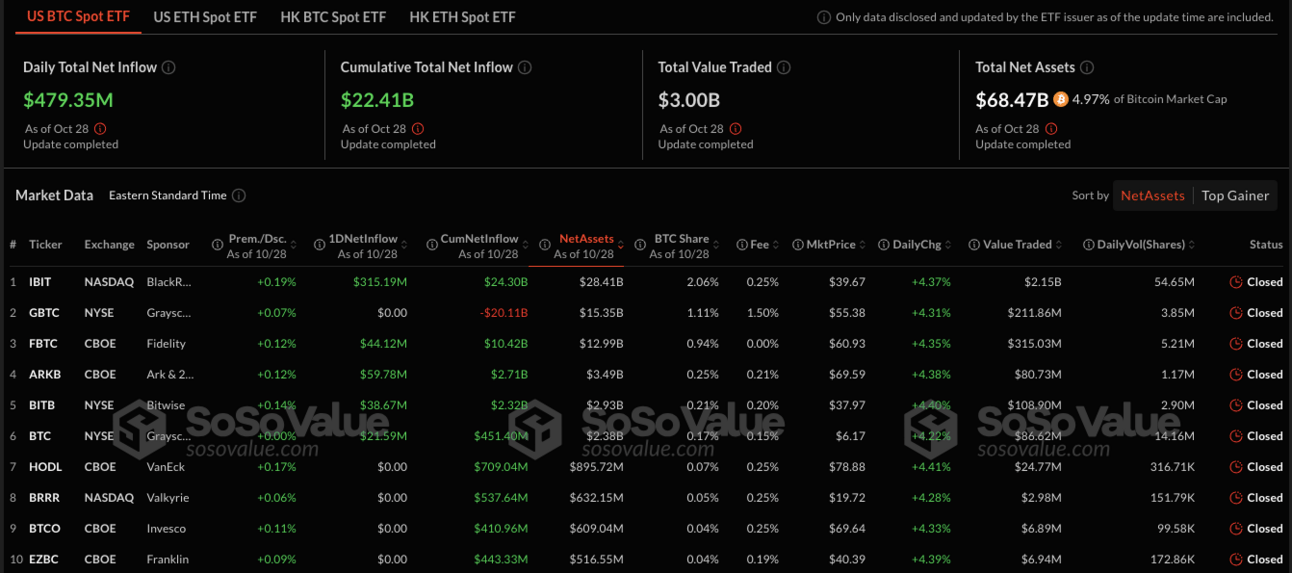Click info icon beside DailyChg column header
The height and width of the screenshot is (573, 1292).
coord(884,245)
